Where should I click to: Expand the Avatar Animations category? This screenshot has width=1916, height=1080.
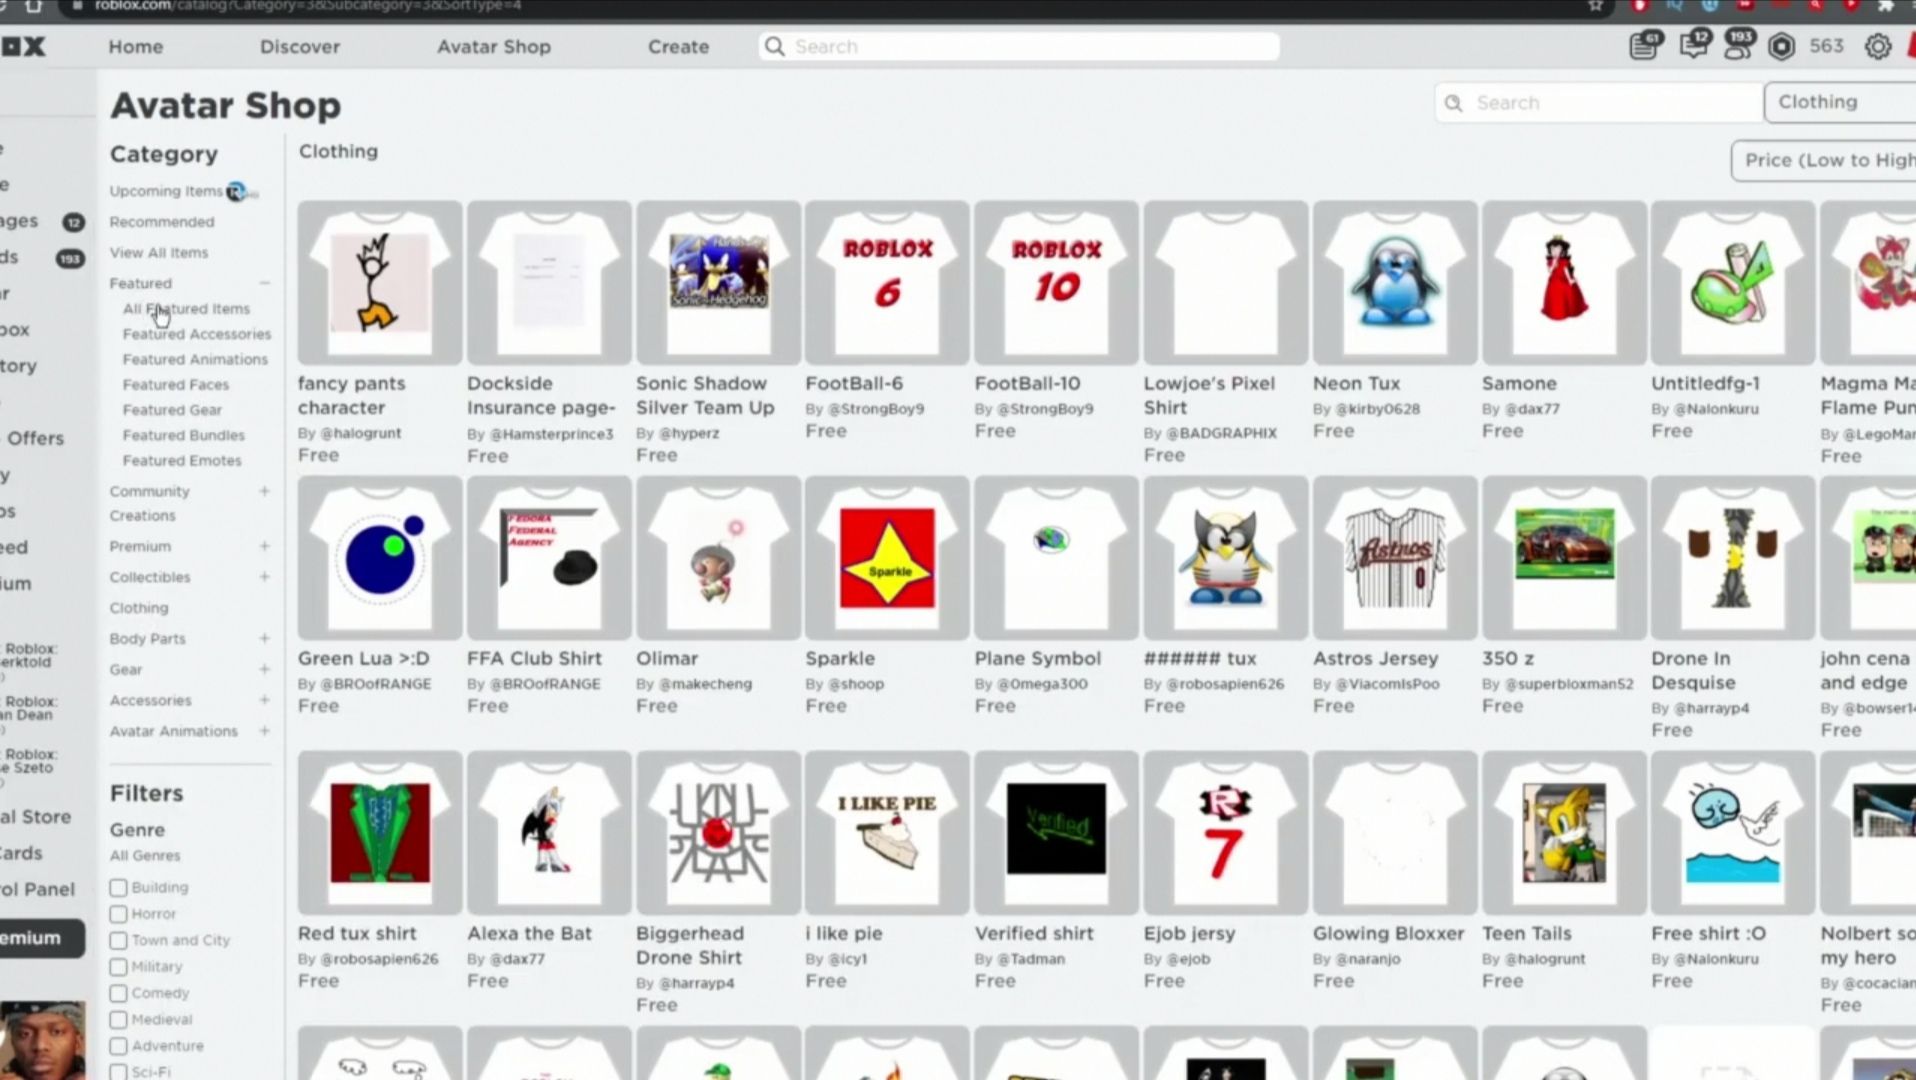264,731
